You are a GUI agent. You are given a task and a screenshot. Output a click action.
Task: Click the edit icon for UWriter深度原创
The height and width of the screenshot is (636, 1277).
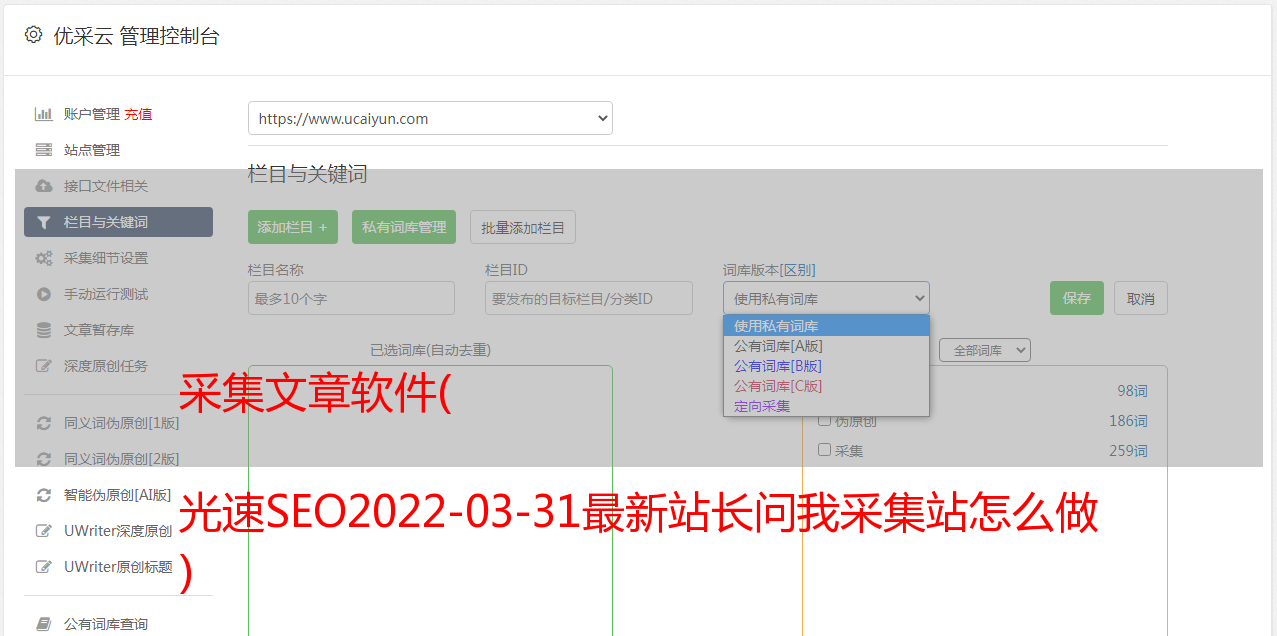pos(44,531)
